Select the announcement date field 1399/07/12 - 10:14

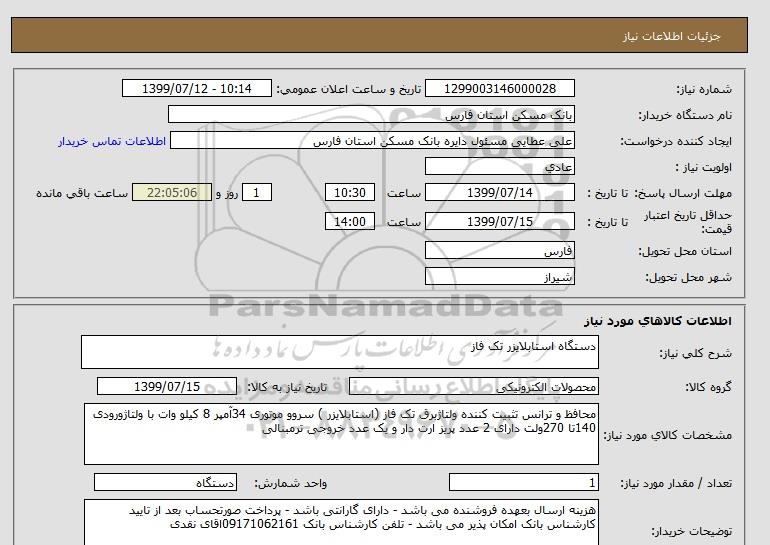tap(196, 89)
